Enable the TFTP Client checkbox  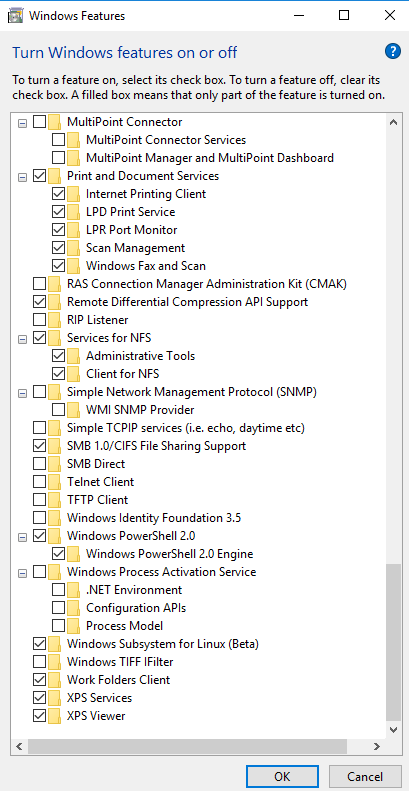point(39,500)
